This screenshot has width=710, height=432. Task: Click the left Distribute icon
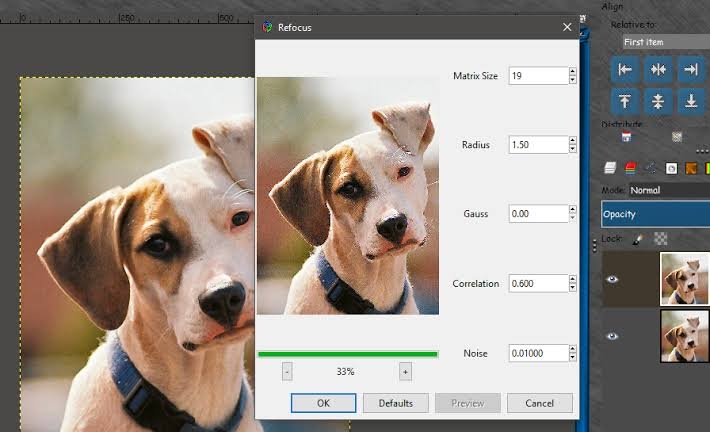(626, 137)
